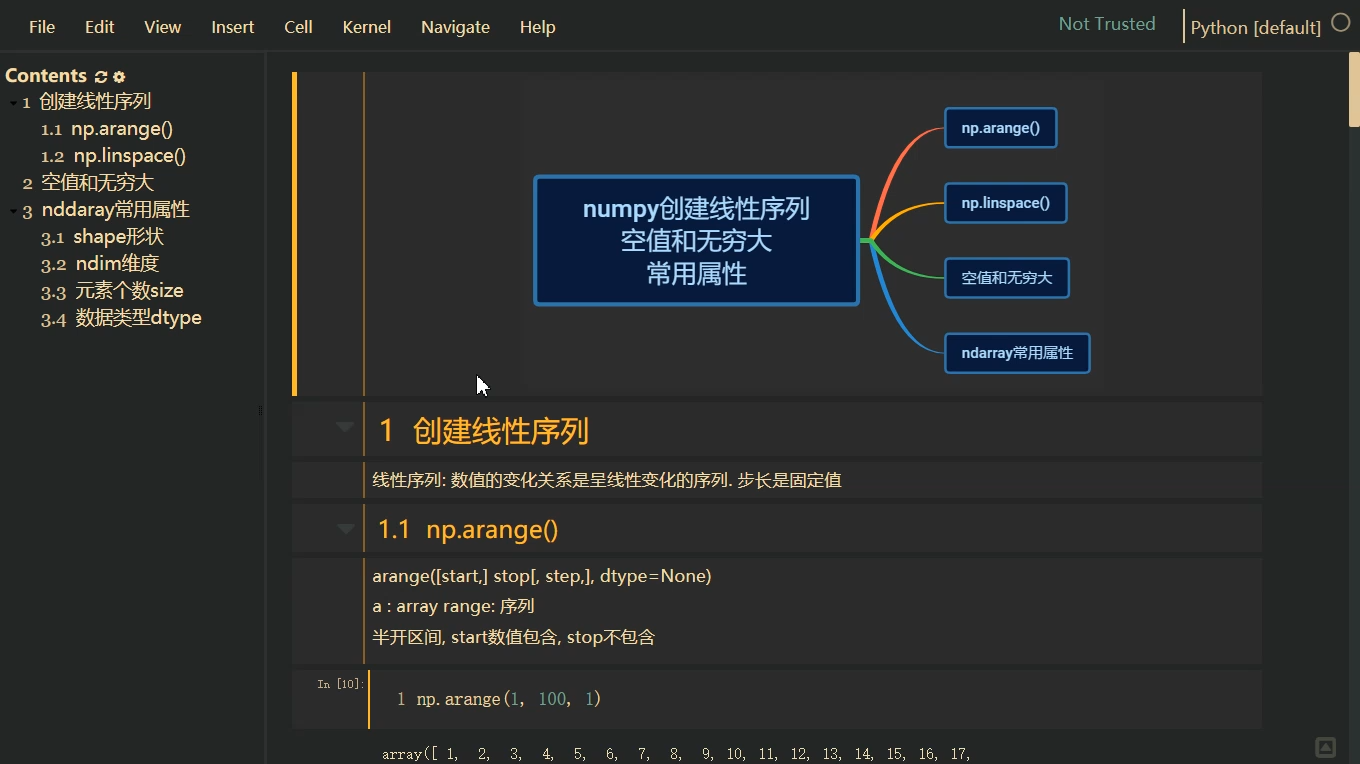This screenshot has width=1360, height=764.
Task: Click the arange([start,] stop...) signature text
Action: [542, 576]
